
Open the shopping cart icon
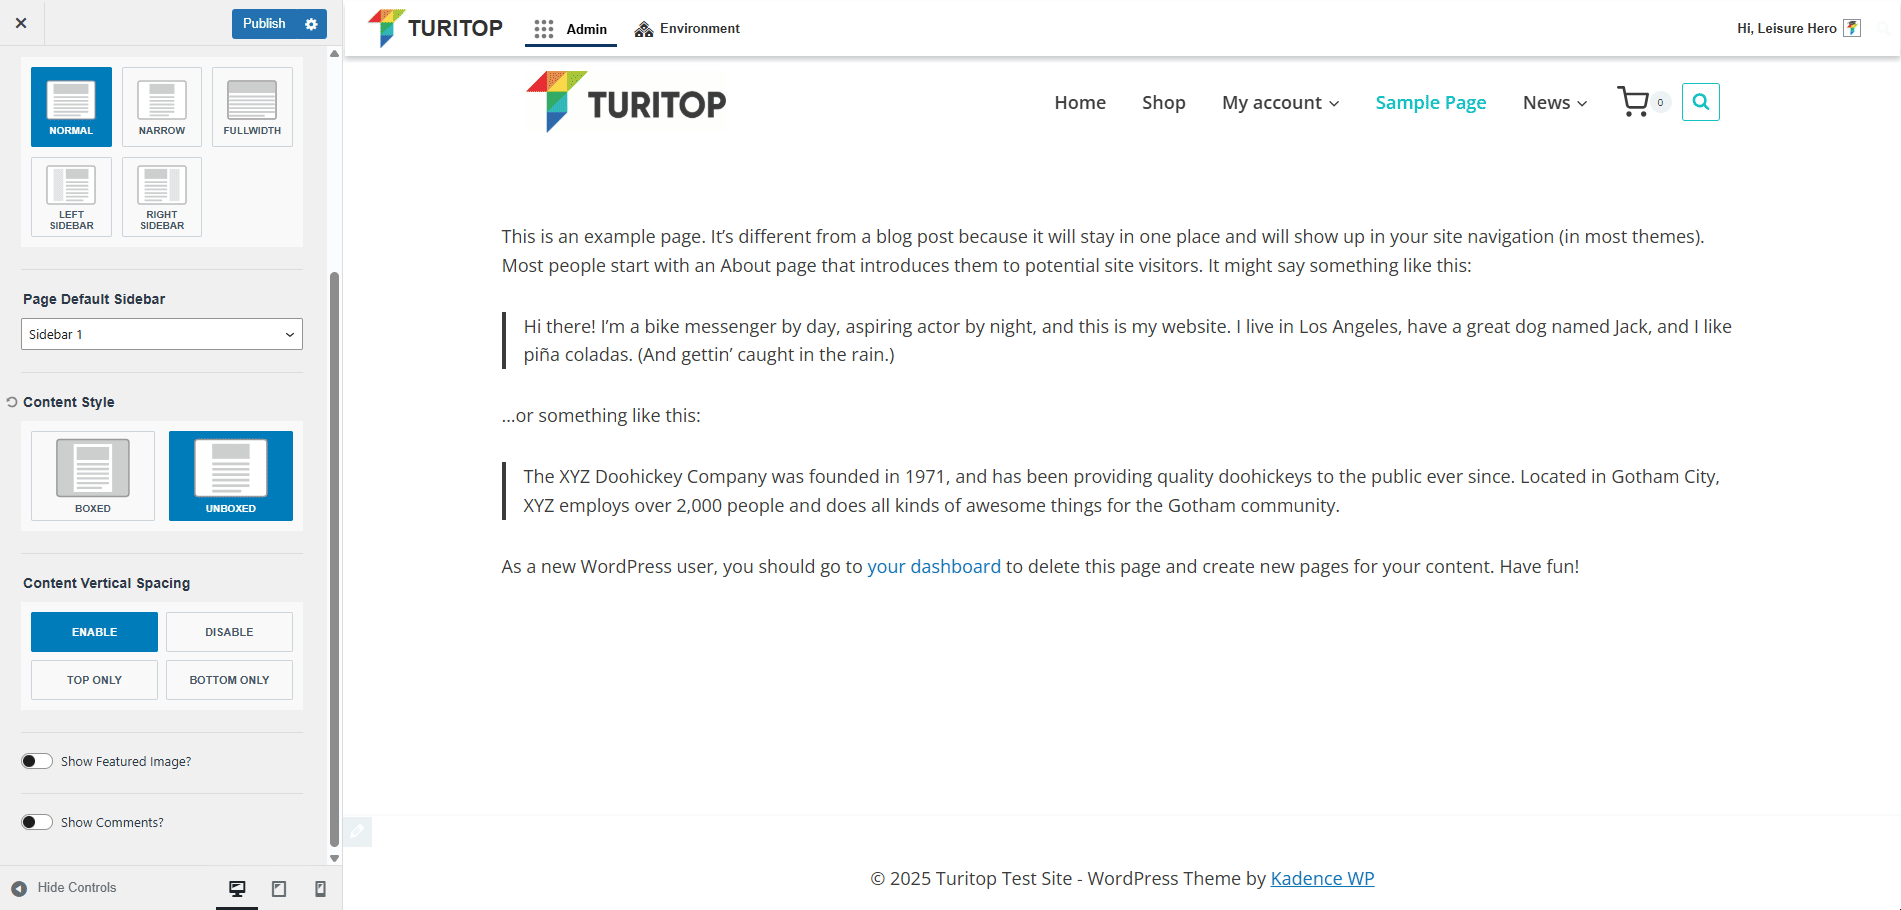pyautogui.click(x=1633, y=102)
